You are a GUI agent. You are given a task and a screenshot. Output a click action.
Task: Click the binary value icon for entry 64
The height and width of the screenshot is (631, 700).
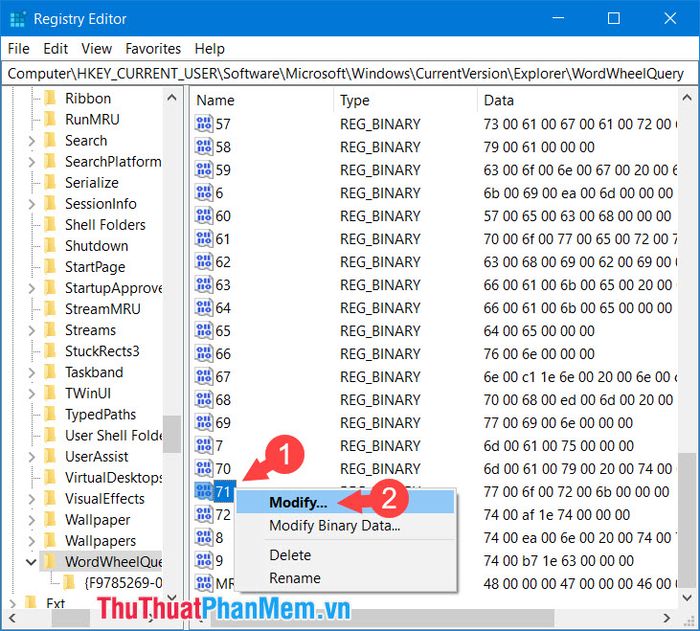(204, 307)
